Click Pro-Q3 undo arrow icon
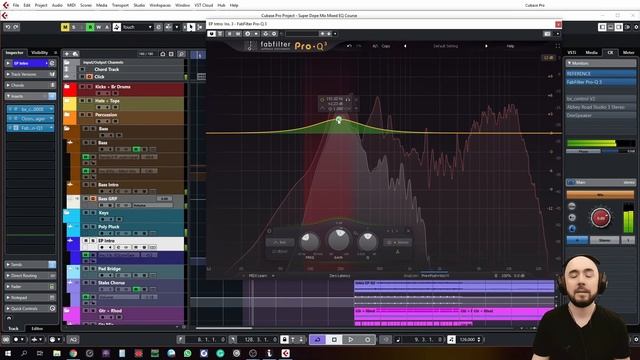640x360 pixels. pos(349,46)
